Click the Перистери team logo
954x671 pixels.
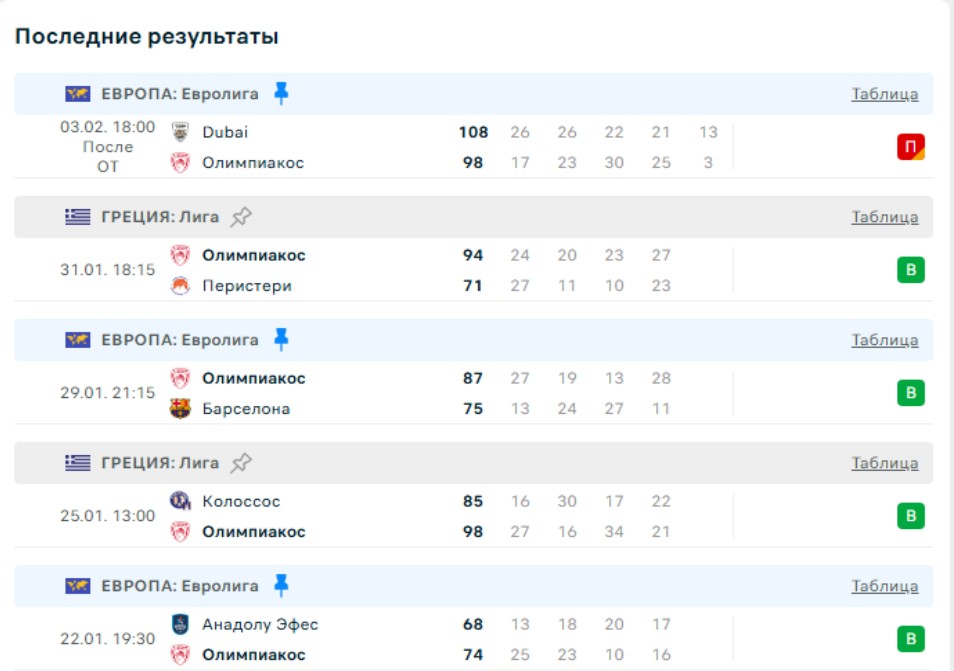pyautogui.click(x=180, y=286)
